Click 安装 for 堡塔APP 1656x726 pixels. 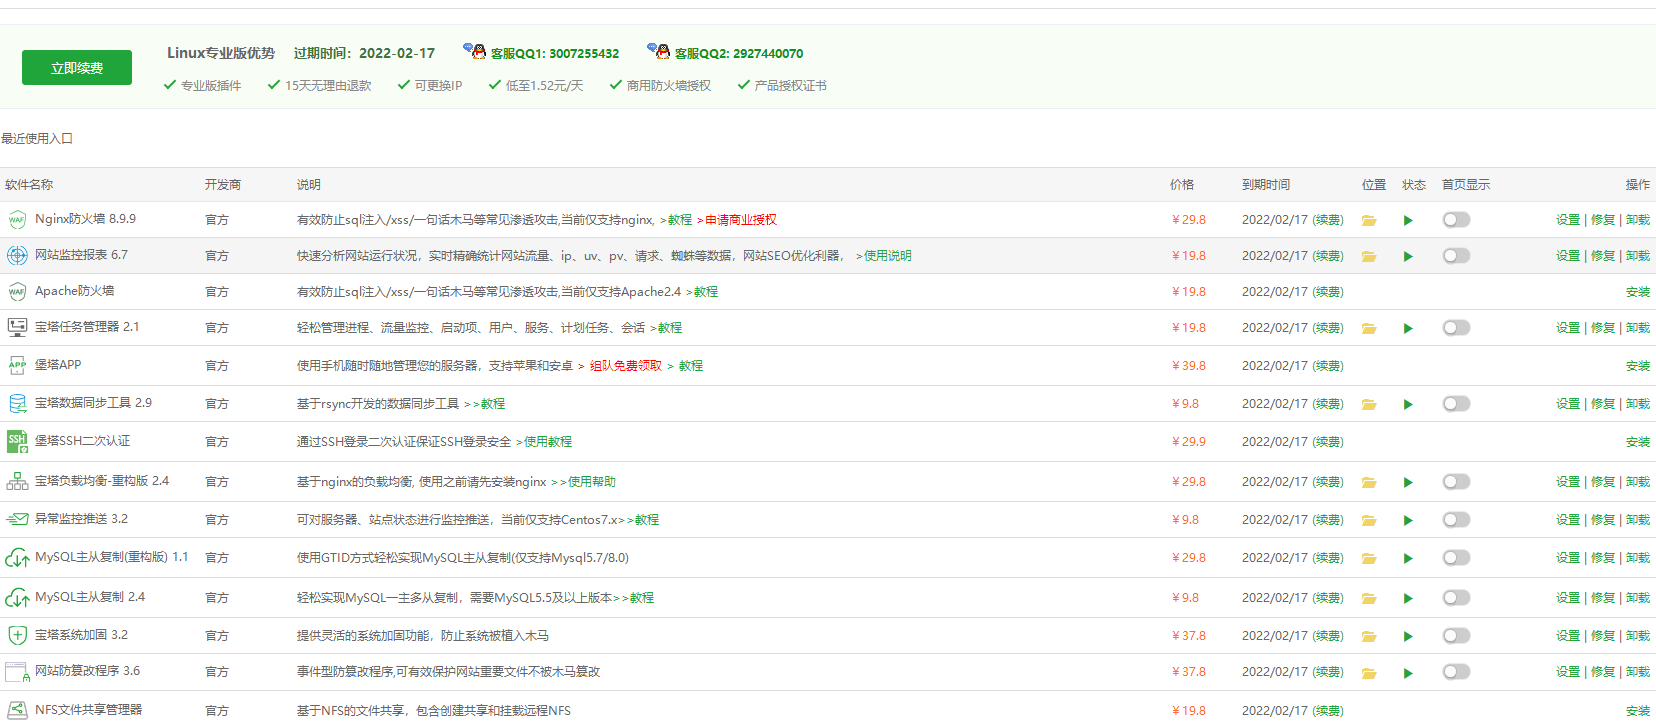point(1638,366)
